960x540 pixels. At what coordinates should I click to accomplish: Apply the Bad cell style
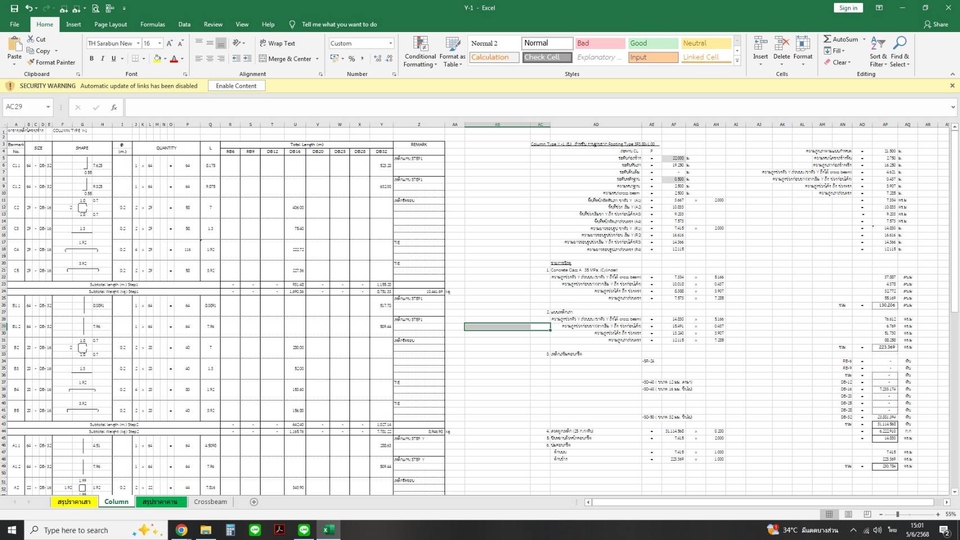click(599, 43)
